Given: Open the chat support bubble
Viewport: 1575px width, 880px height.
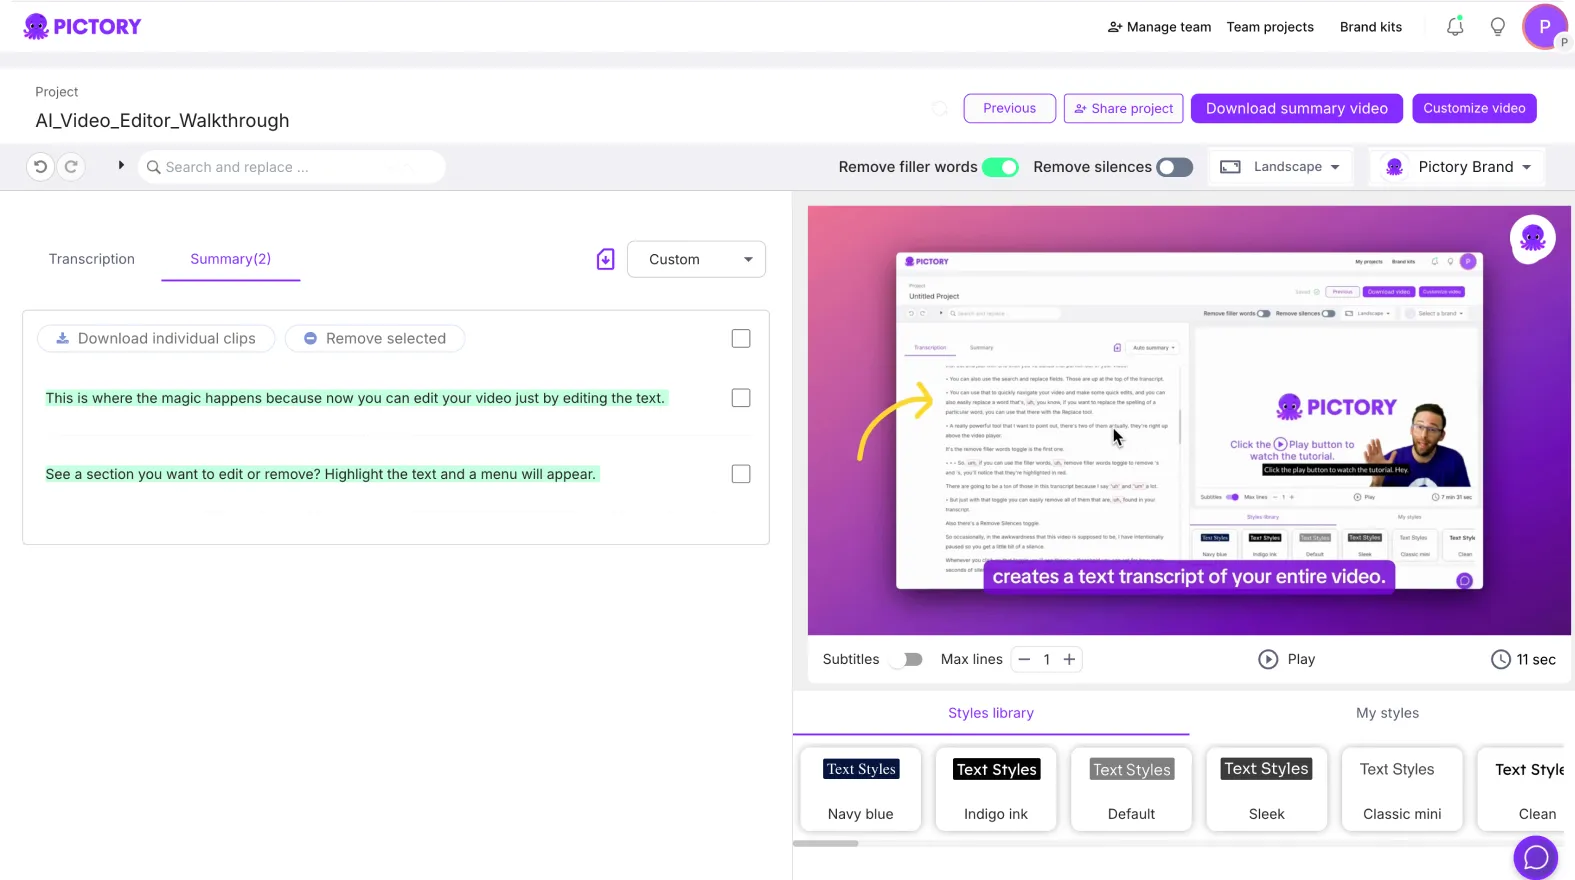Looking at the screenshot, I should point(1535,857).
